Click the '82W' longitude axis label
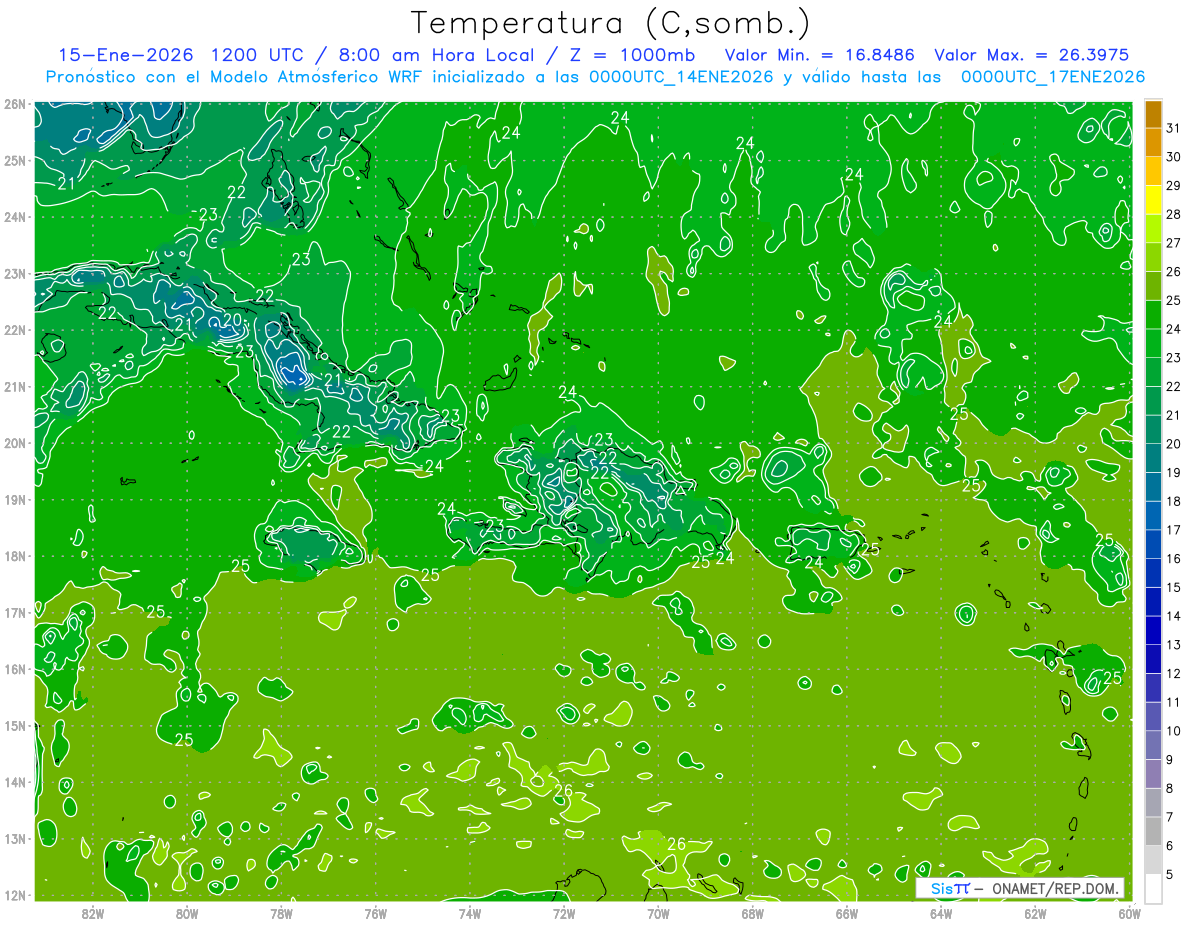The width and height of the screenshot is (1200, 927). click(x=92, y=913)
